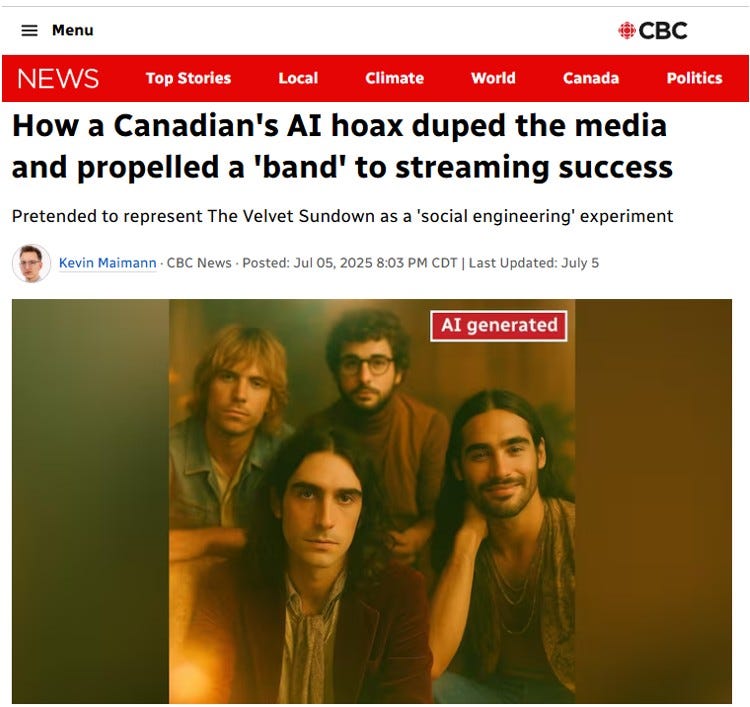
Task: Click the CBC gem logo
Action: pos(627,31)
